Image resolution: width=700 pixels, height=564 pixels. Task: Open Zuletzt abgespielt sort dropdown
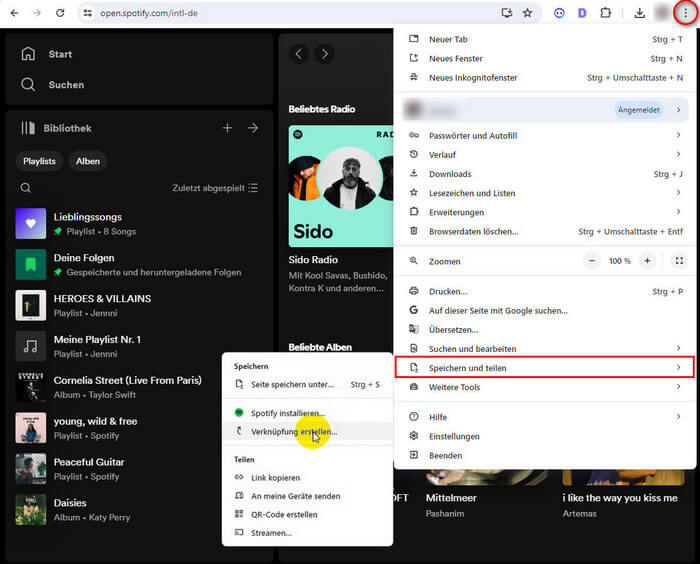point(215,188)
